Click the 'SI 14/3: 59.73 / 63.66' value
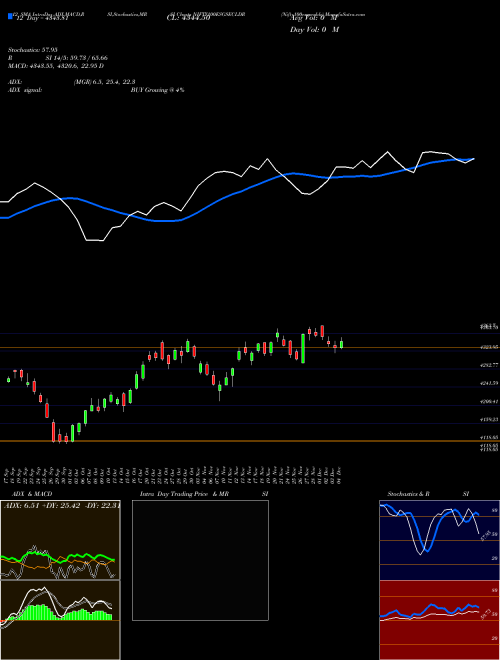The image size is (500, 660). [x=77, y=58]
